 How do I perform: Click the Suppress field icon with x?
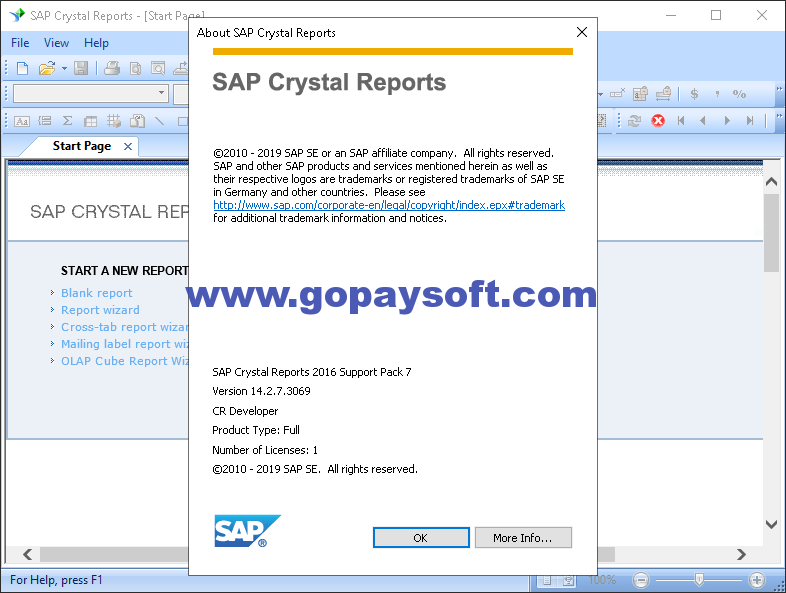617,93
